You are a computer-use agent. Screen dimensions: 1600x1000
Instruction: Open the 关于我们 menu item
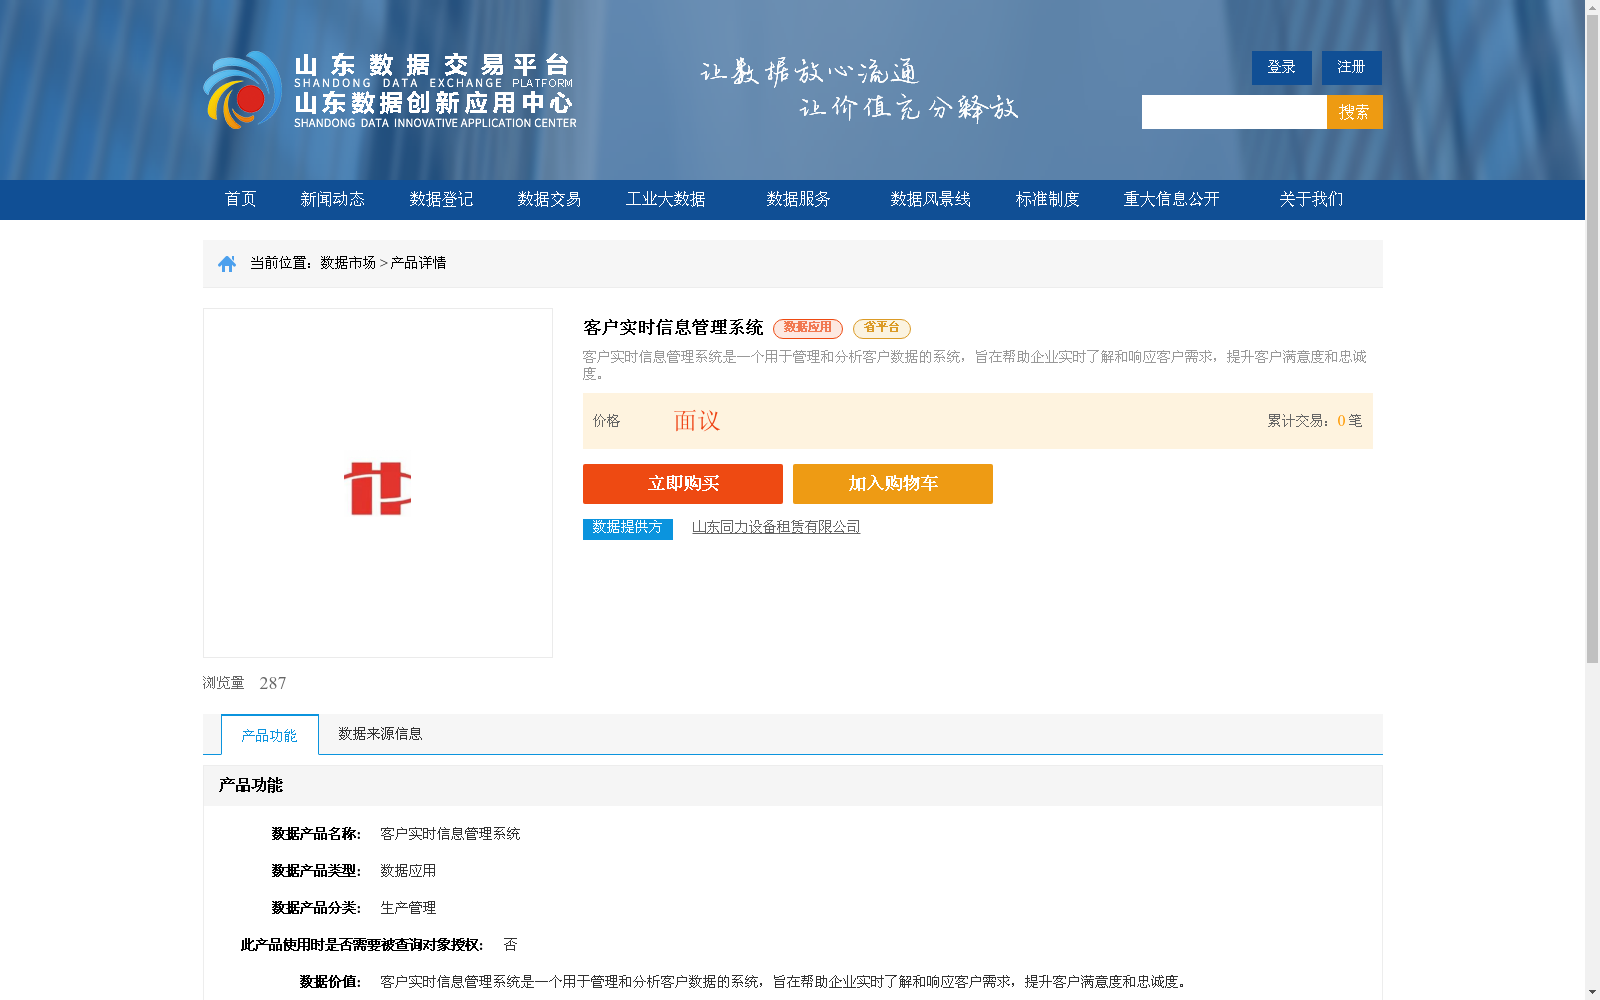[1311, 199]
